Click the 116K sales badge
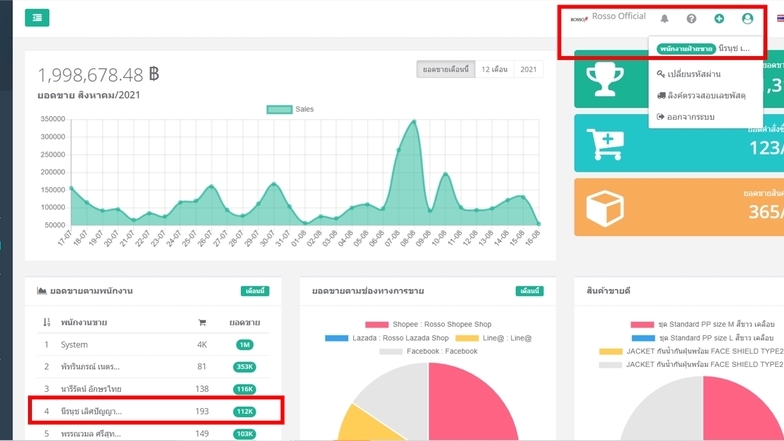The height and width of the screenshot is (441, 784). [x=244, y=390]
